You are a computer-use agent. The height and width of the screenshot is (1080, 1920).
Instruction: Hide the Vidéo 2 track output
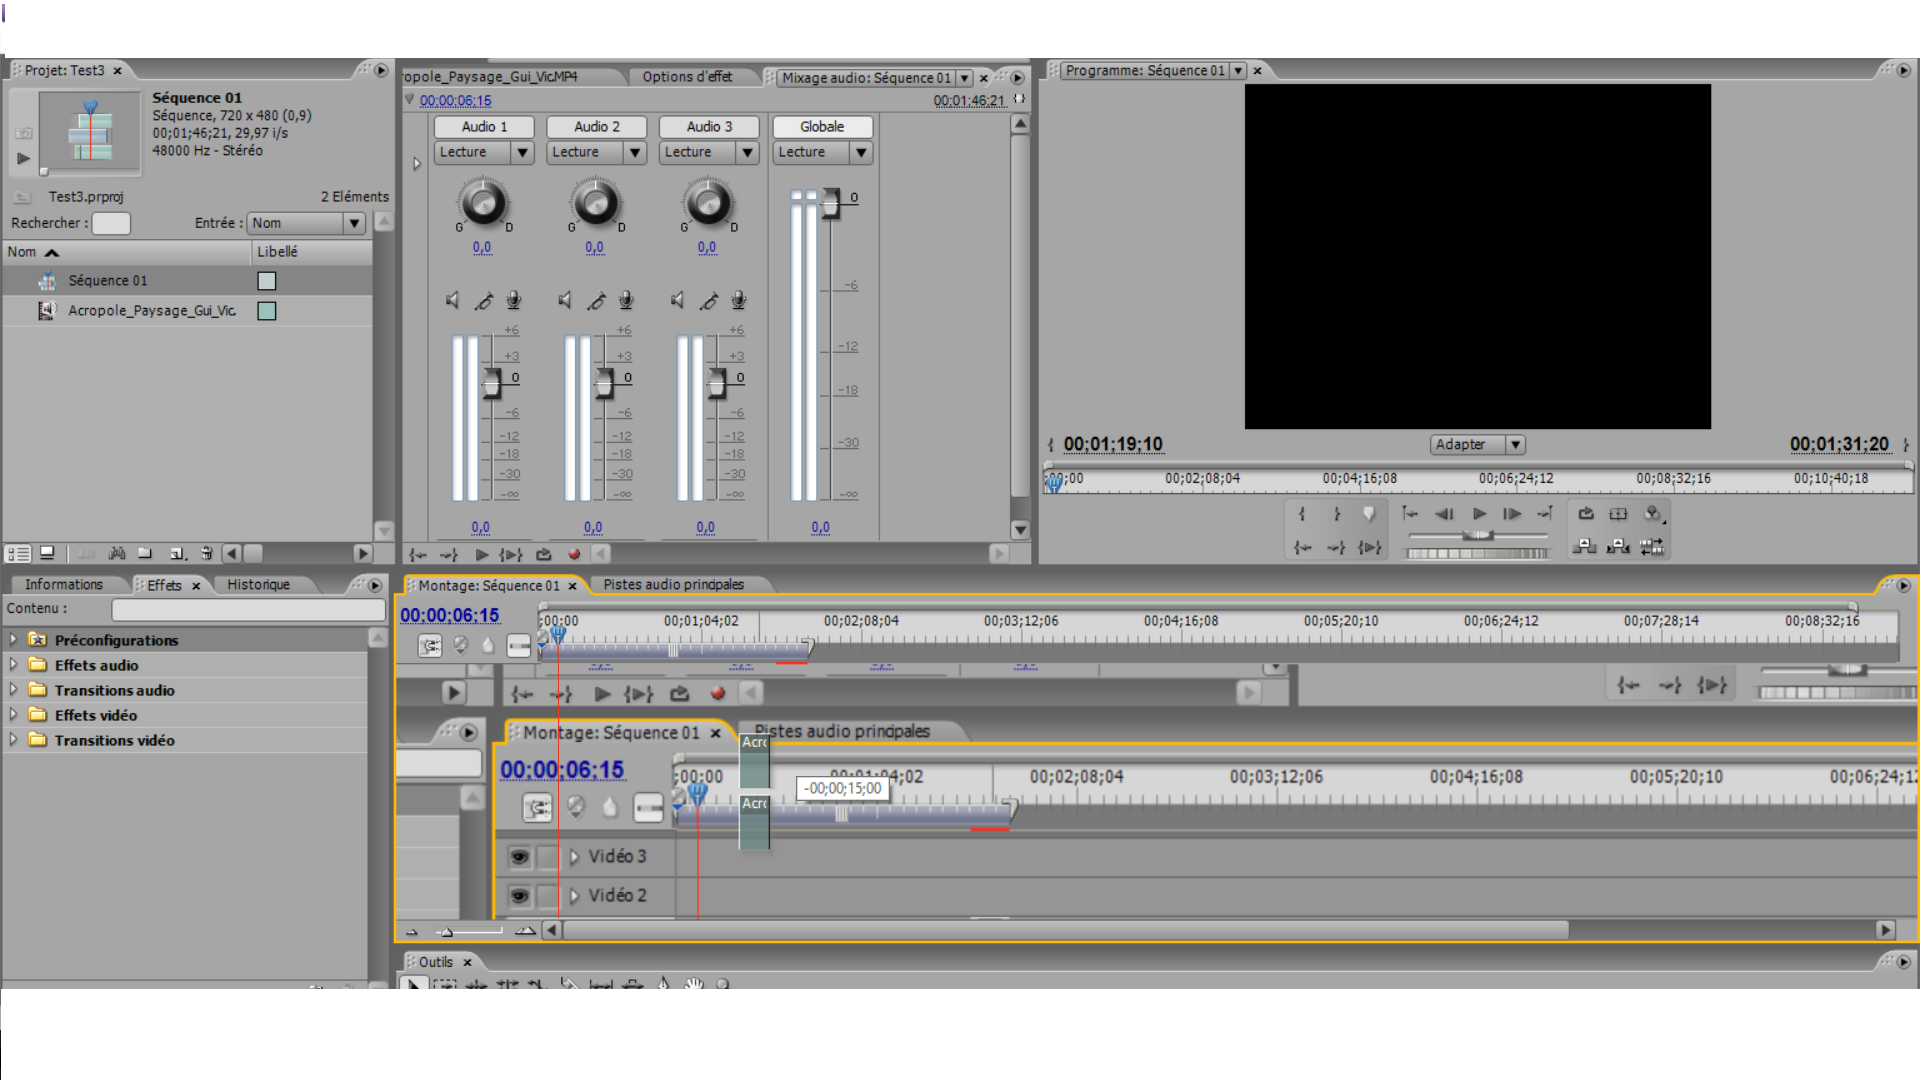519,896
